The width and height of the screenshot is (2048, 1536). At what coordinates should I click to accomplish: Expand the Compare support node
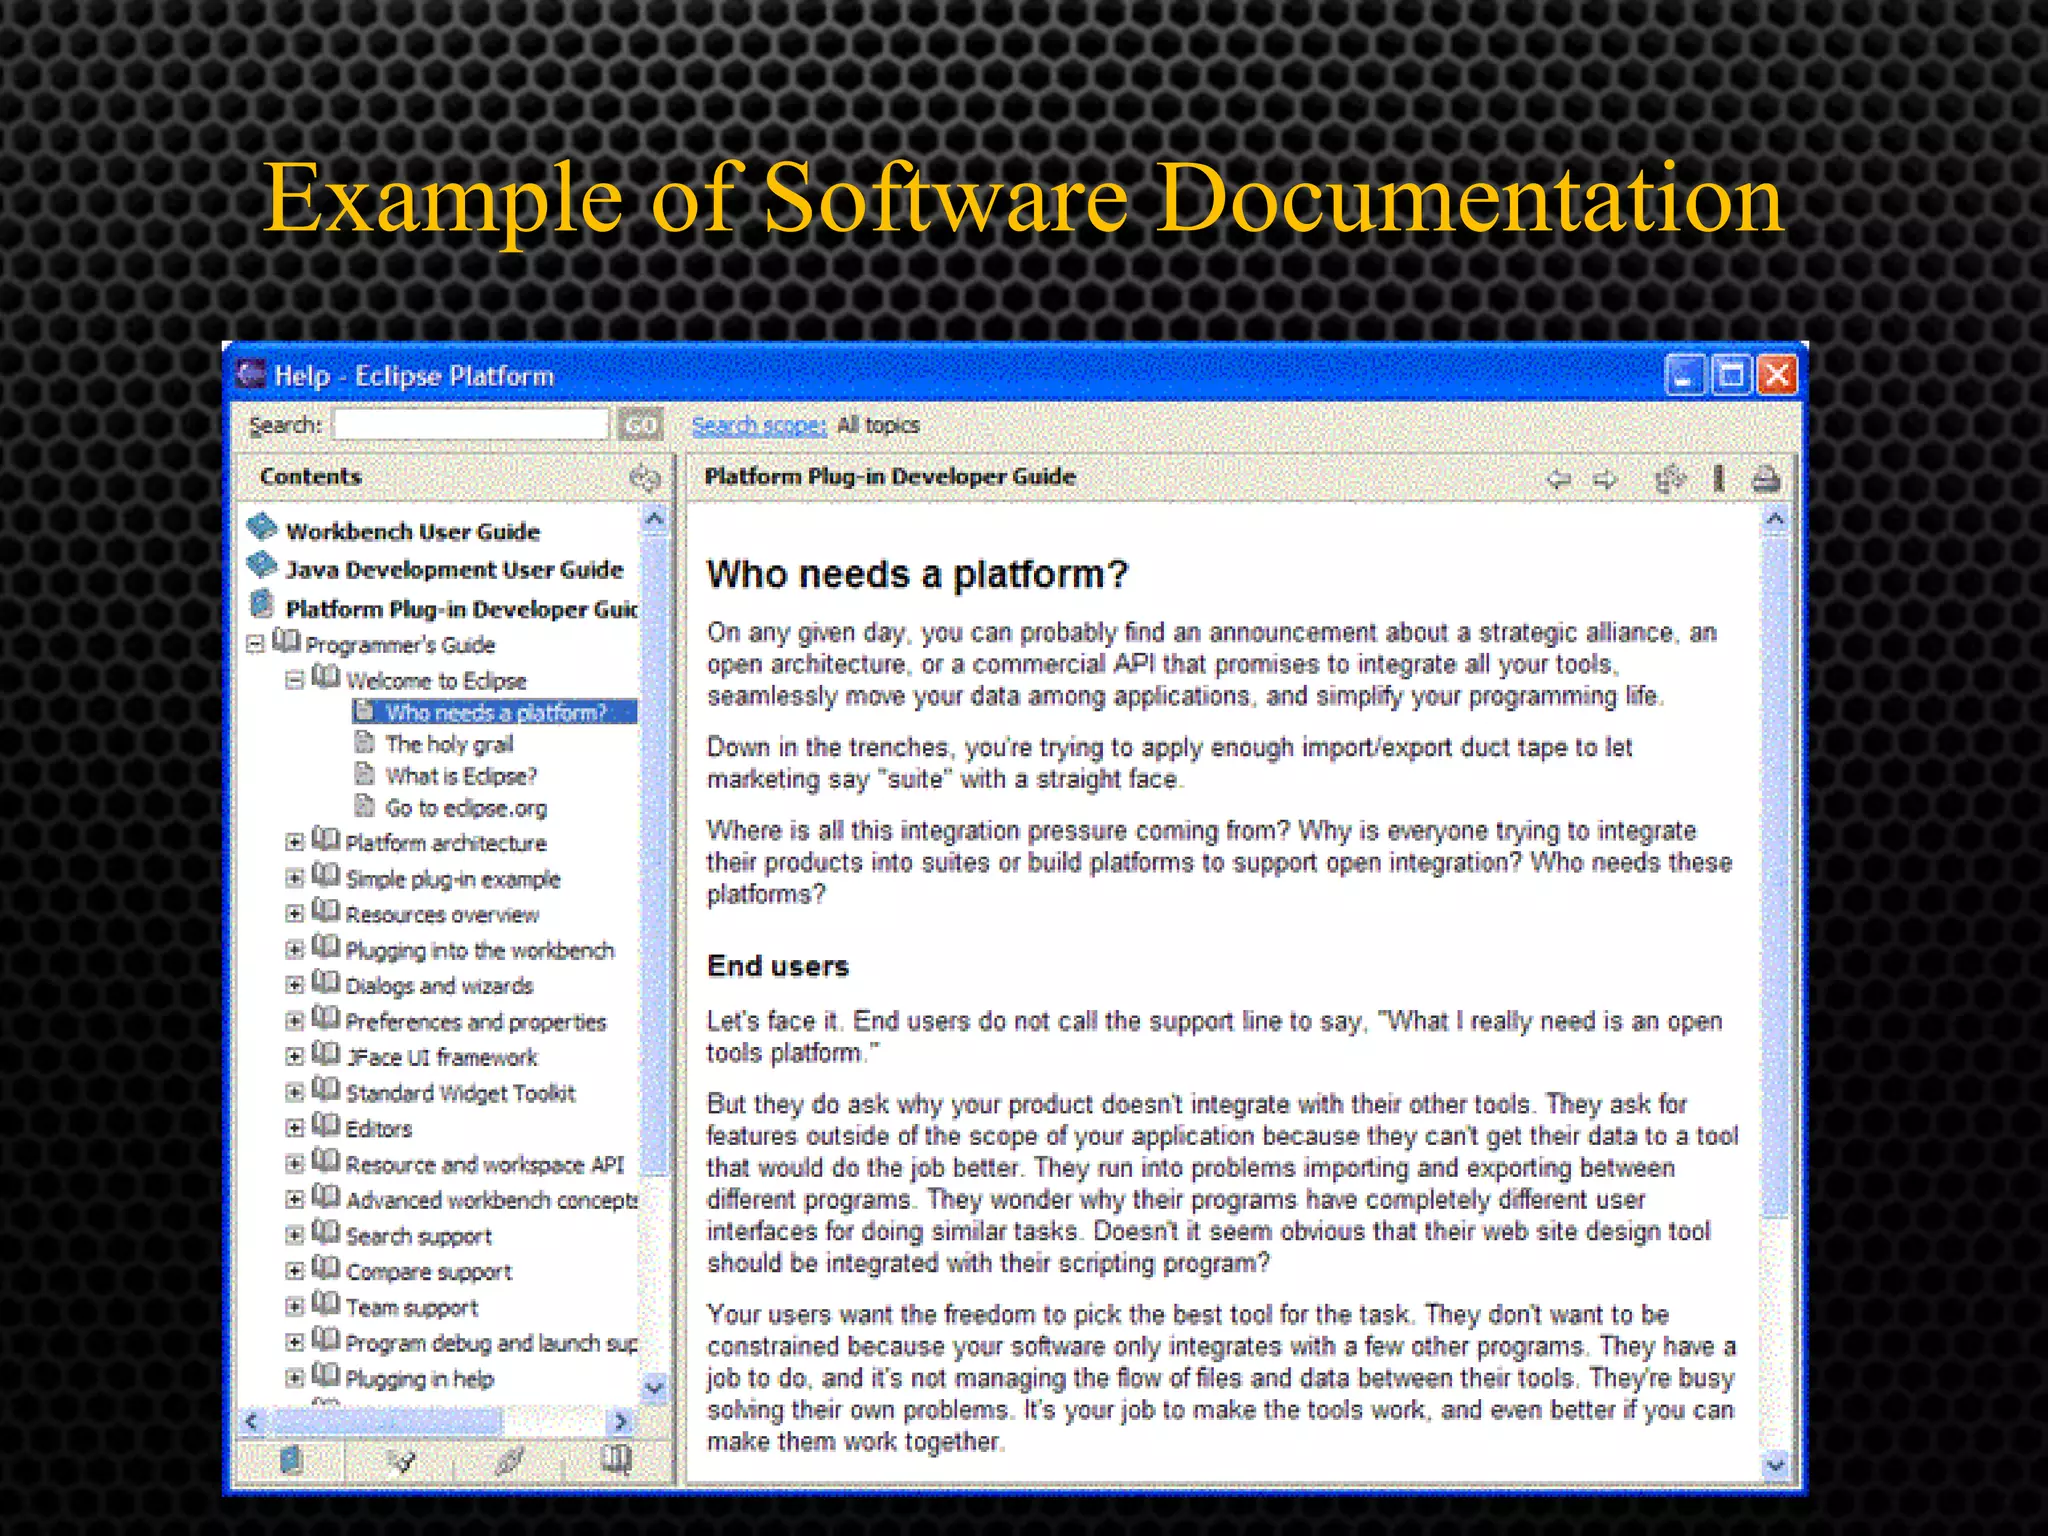(x=294, y=1271)
